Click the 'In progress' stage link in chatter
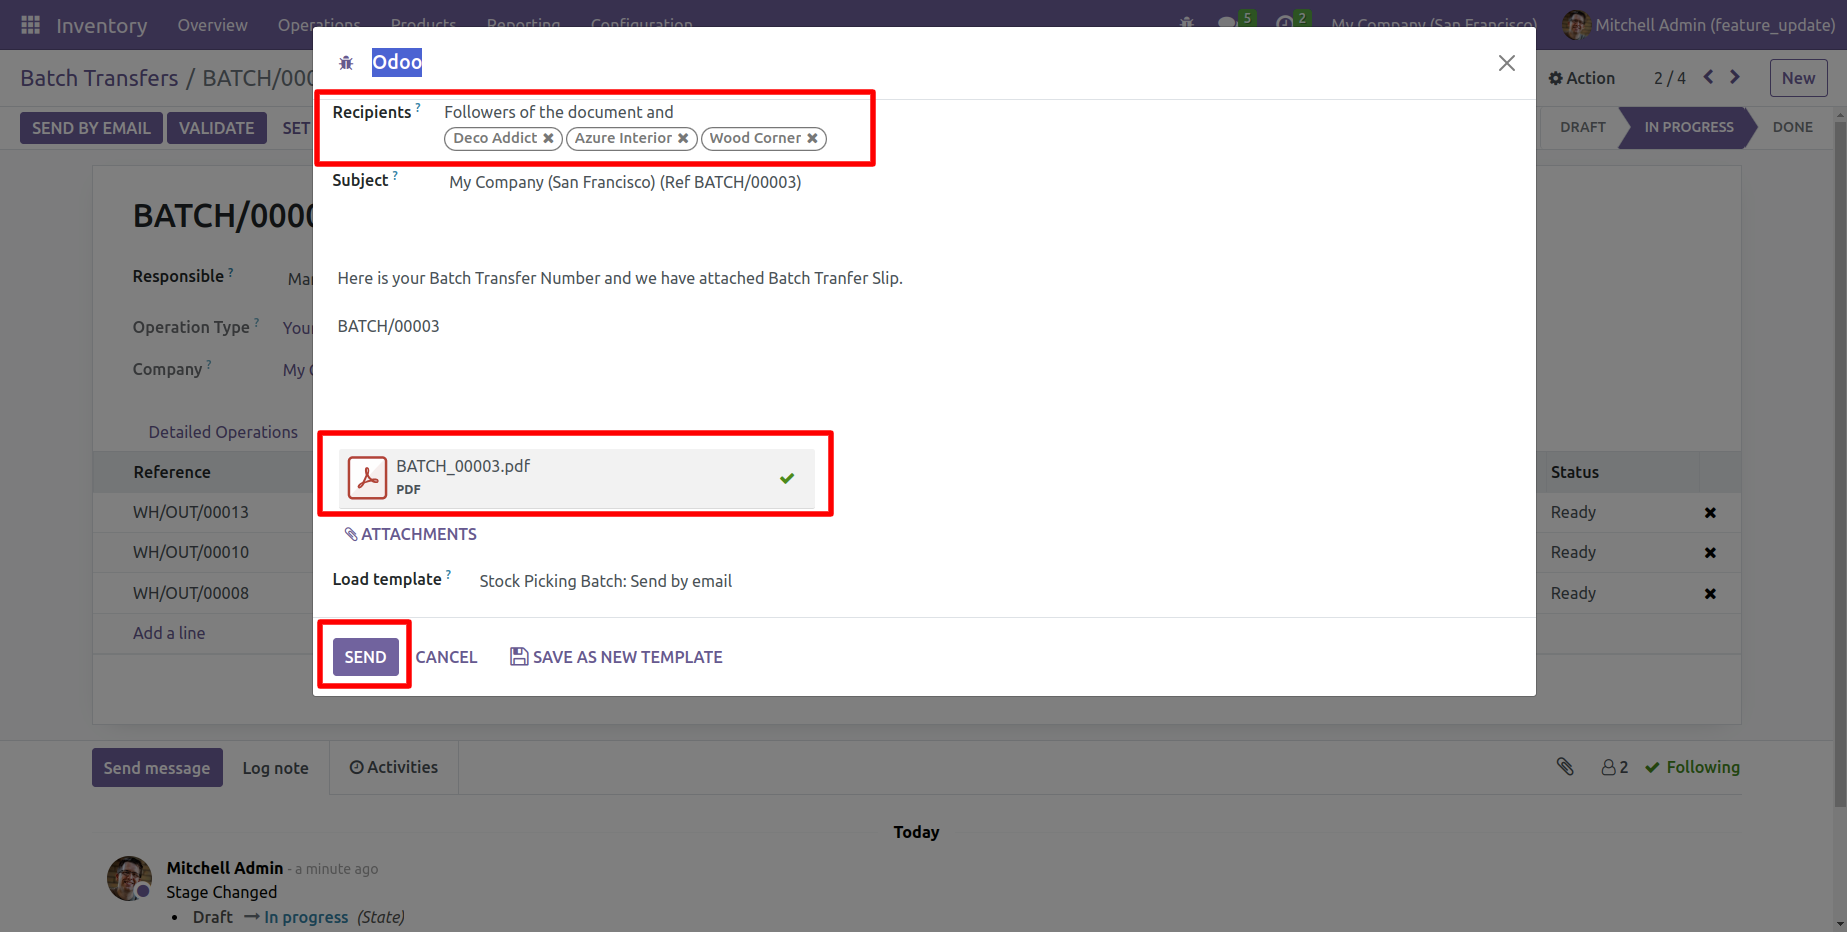The height and width of the screenshot is (932, 1847). [x=306, y=917]
